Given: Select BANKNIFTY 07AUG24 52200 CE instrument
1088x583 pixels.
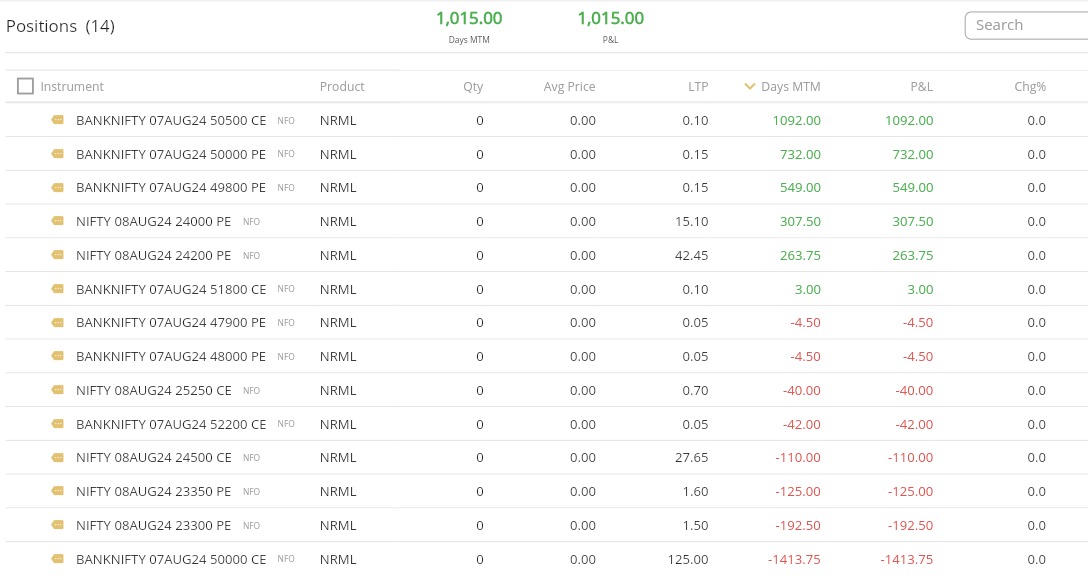Looking at the screenshot, I should 171,424.
